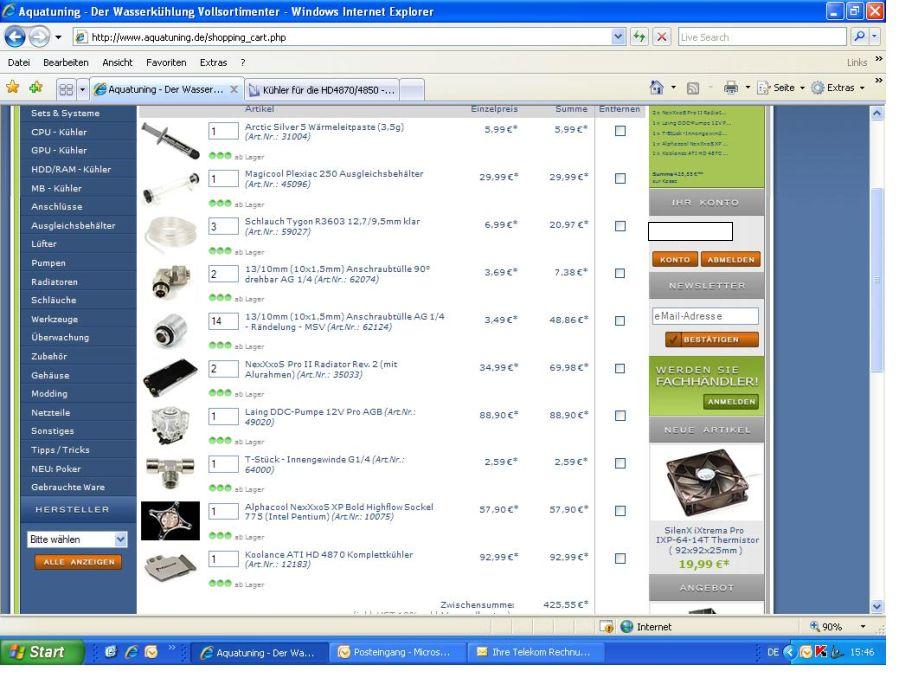900x678 pixels.
Task: Open the Print button dropdown arrow
Action: (x=747, y=88)
